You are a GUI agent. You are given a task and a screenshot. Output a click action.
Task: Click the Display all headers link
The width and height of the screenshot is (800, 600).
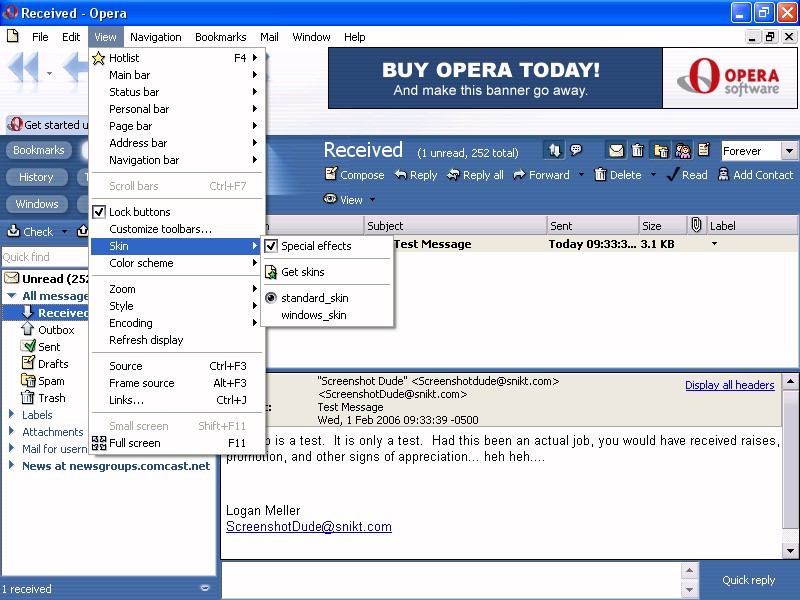729,385
